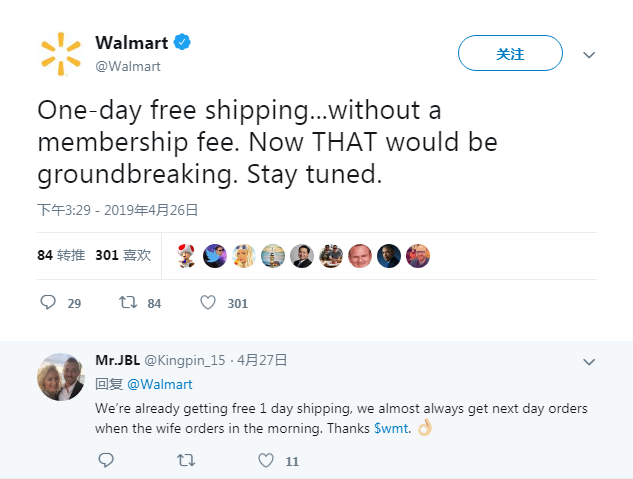The image size is (633, 479).
Task: Click the first liker avatar thumbnail
Action: click(x=186, y=256)
